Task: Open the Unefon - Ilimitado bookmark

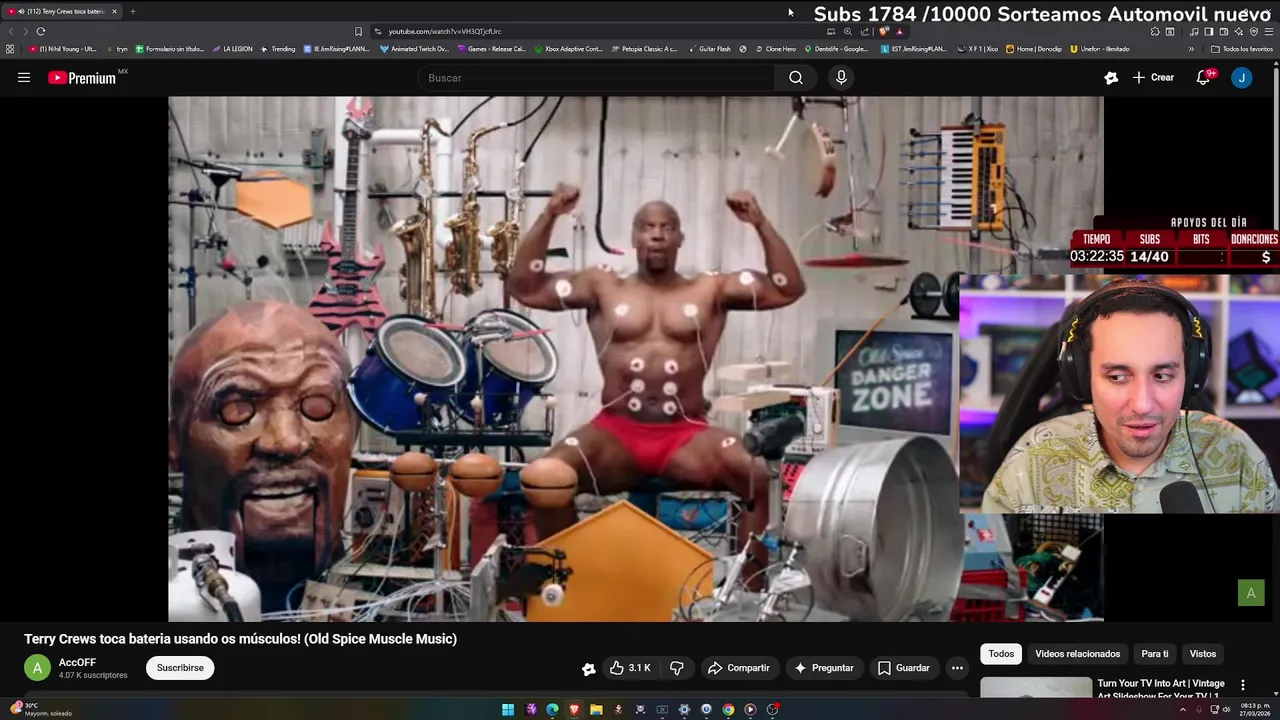Action: tap(1099, 48)
